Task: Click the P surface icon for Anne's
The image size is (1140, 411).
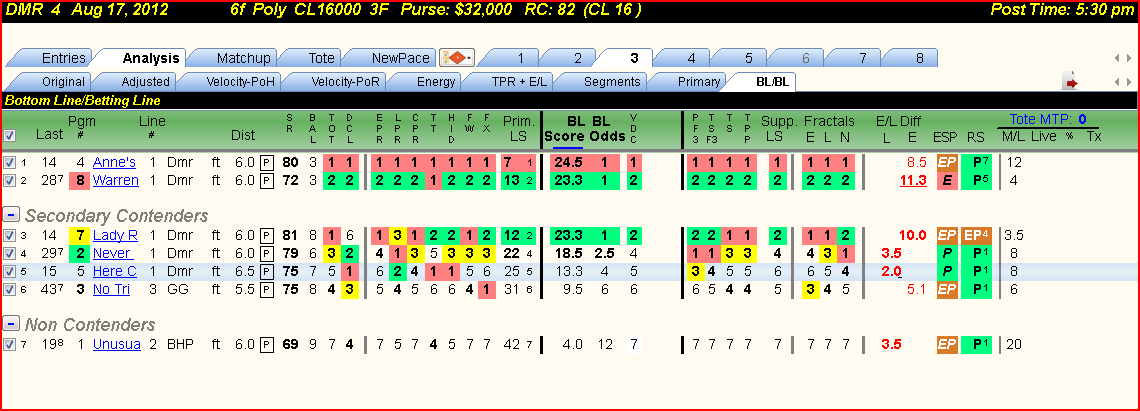Action: [x=267, y=163]
